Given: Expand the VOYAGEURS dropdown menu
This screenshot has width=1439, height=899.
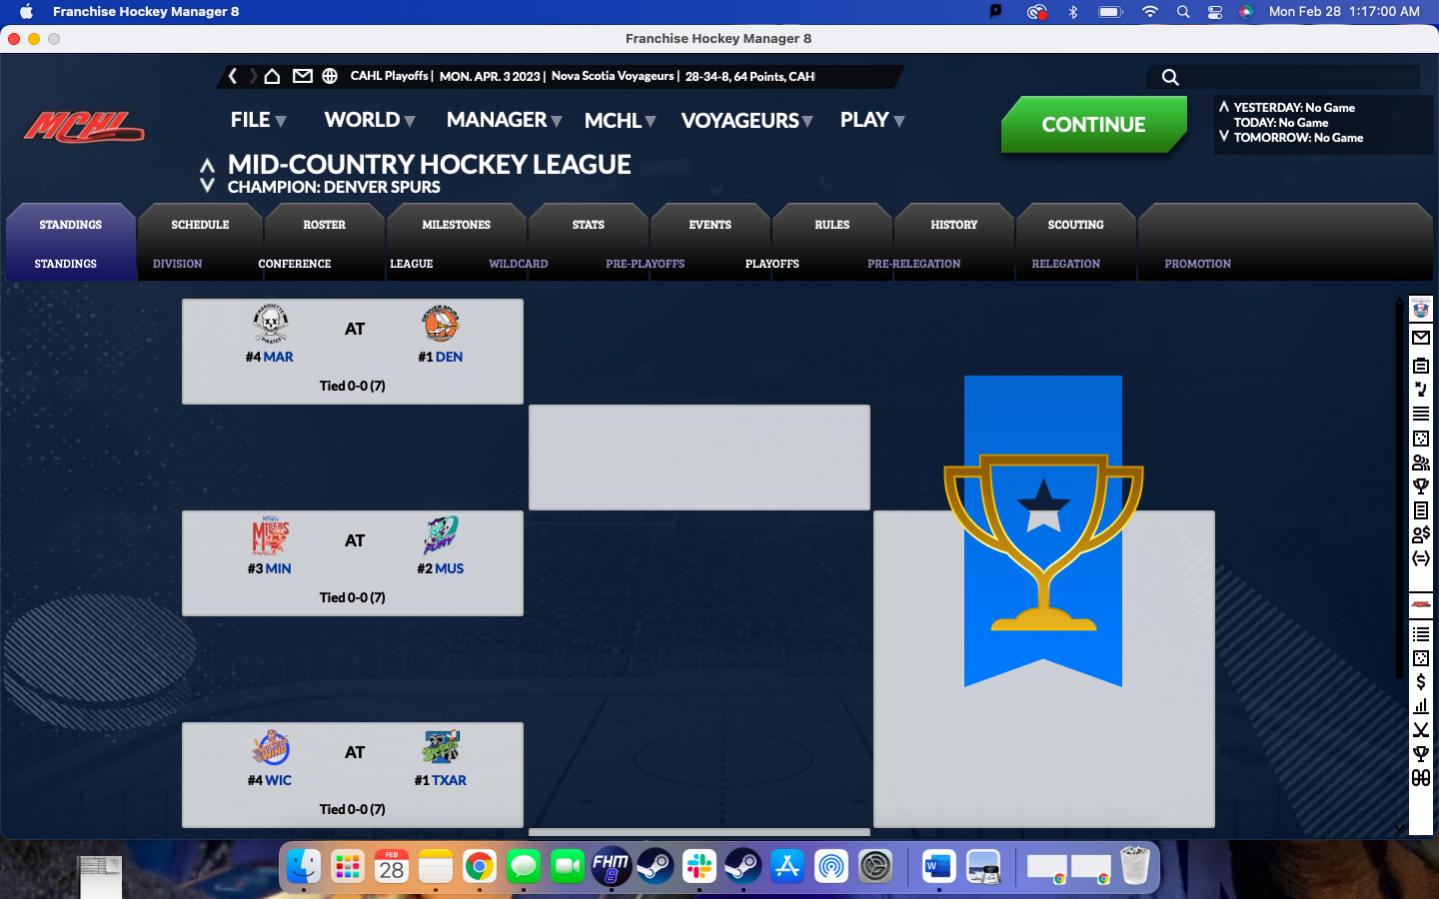Looking at the screenshot, I should coord(746,120).
